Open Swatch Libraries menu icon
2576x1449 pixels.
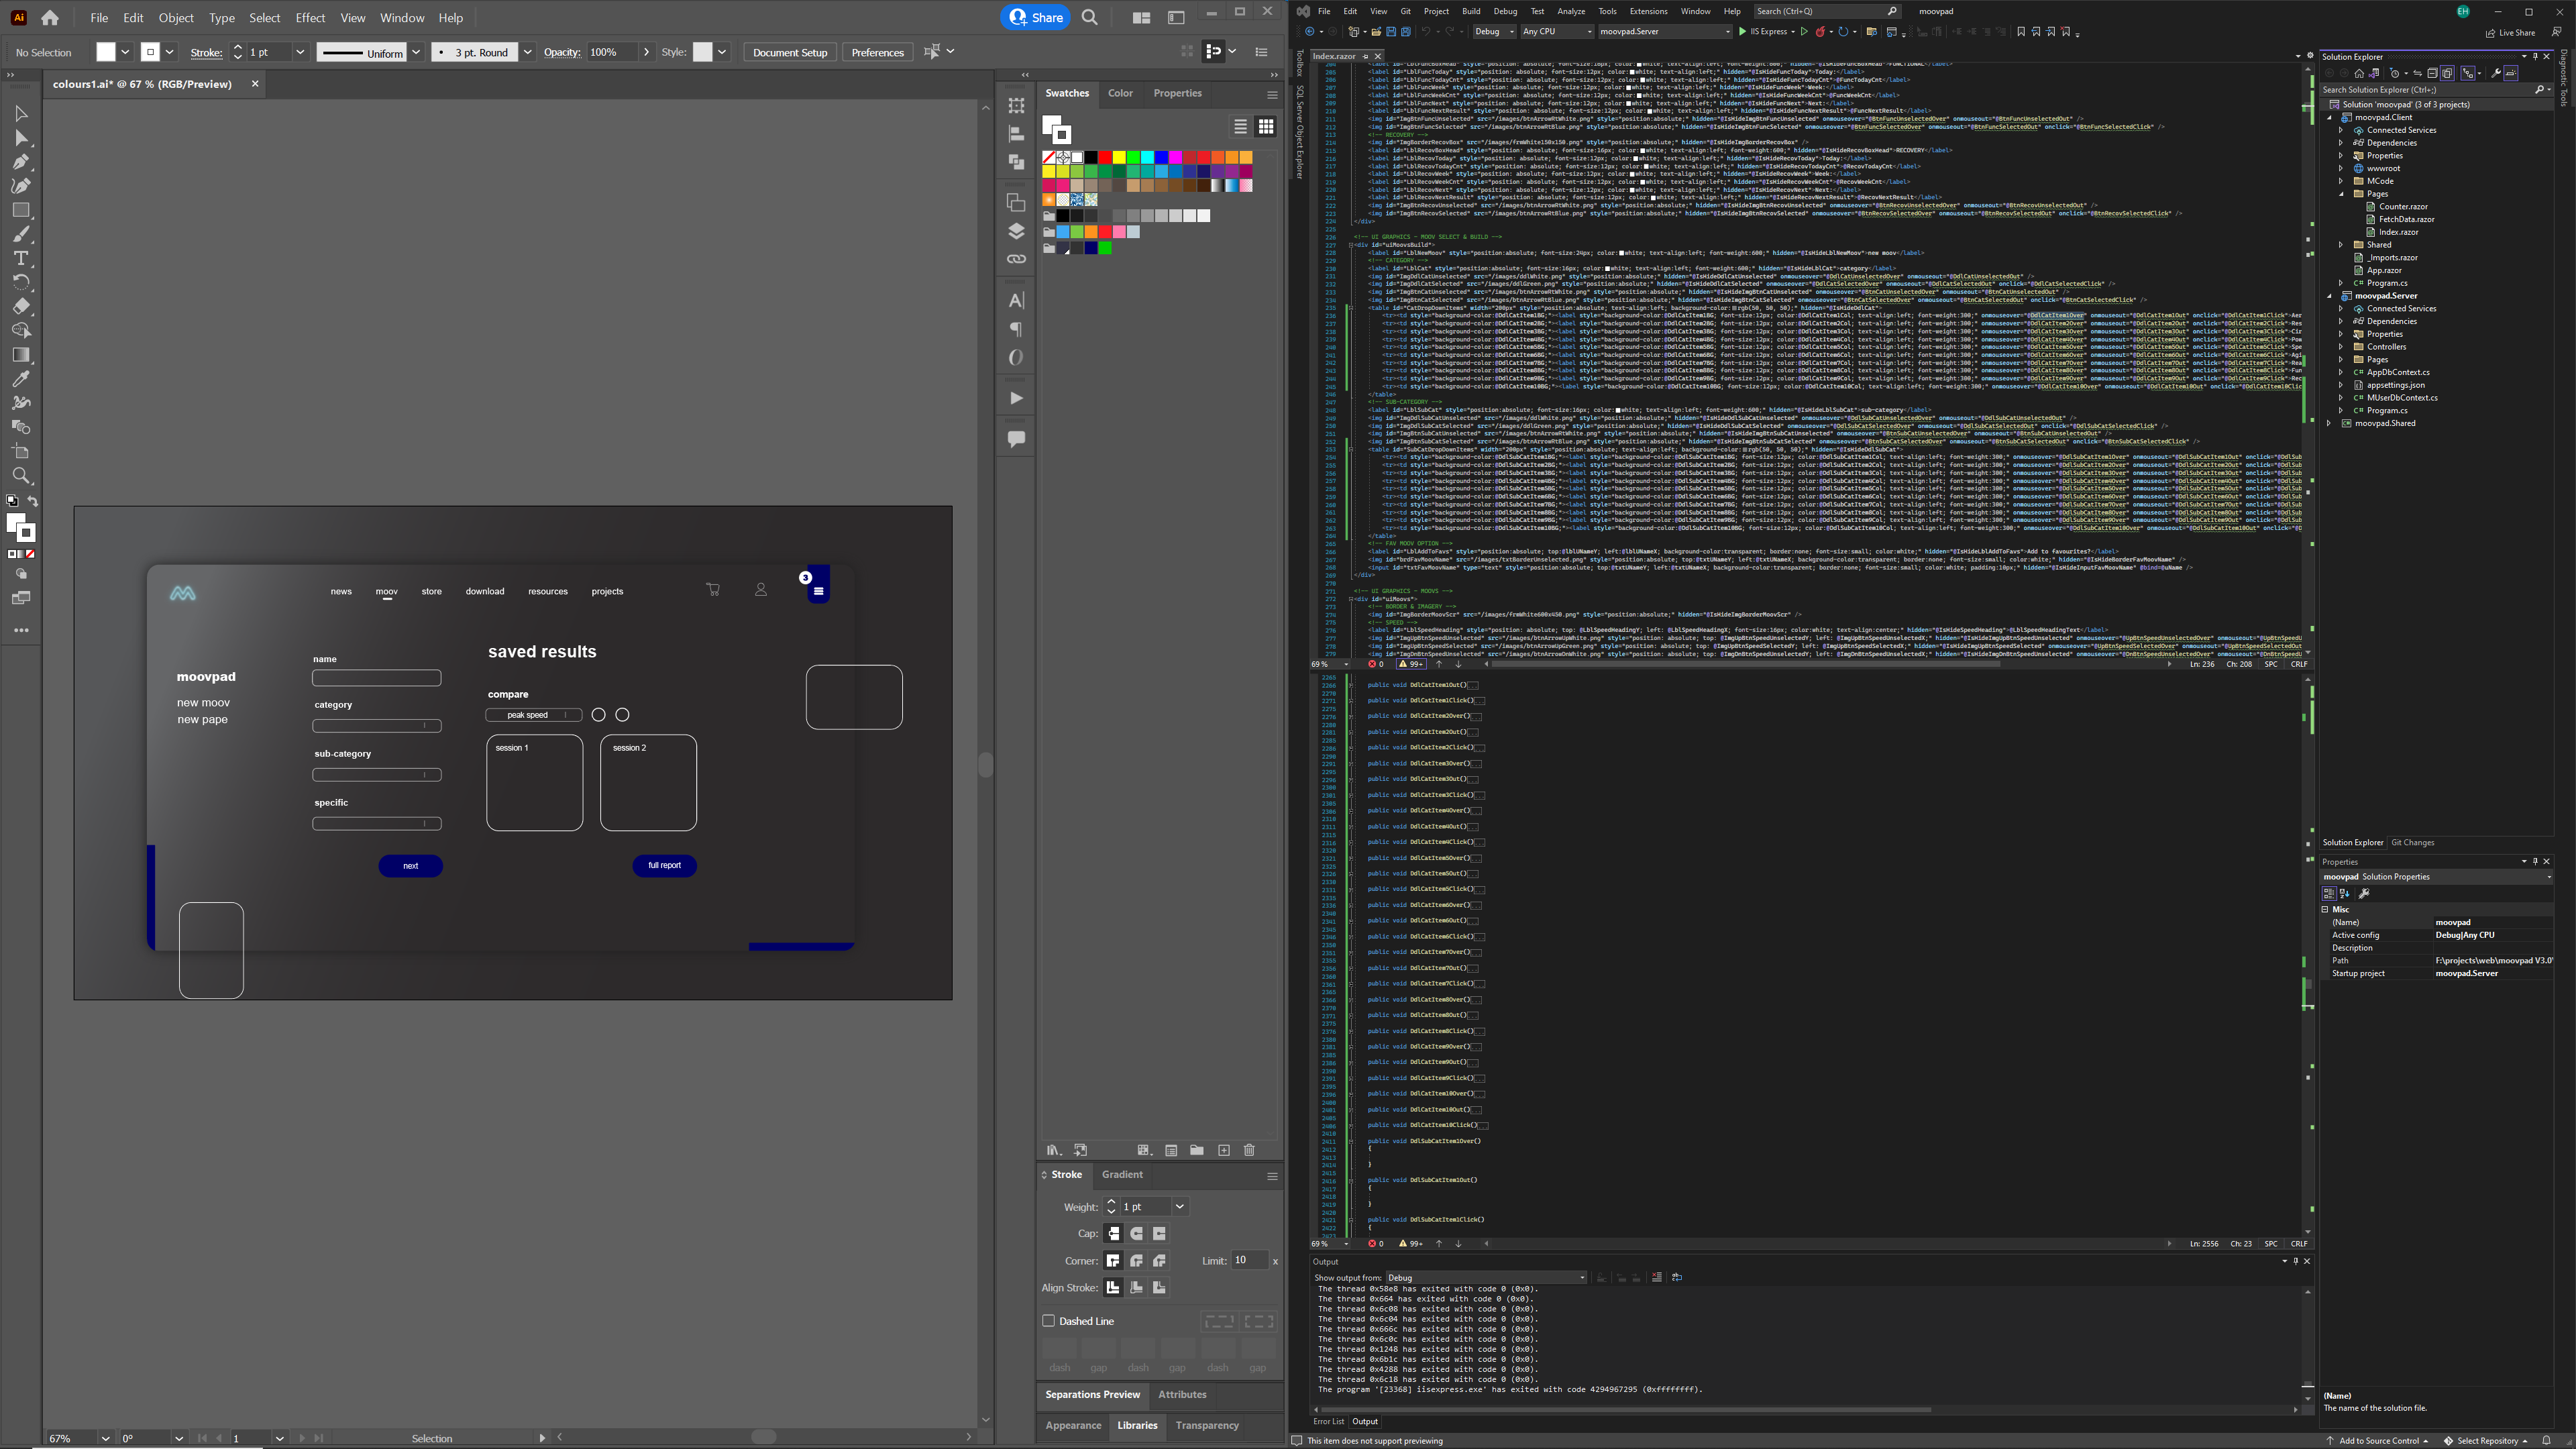pos(1053,1150)
